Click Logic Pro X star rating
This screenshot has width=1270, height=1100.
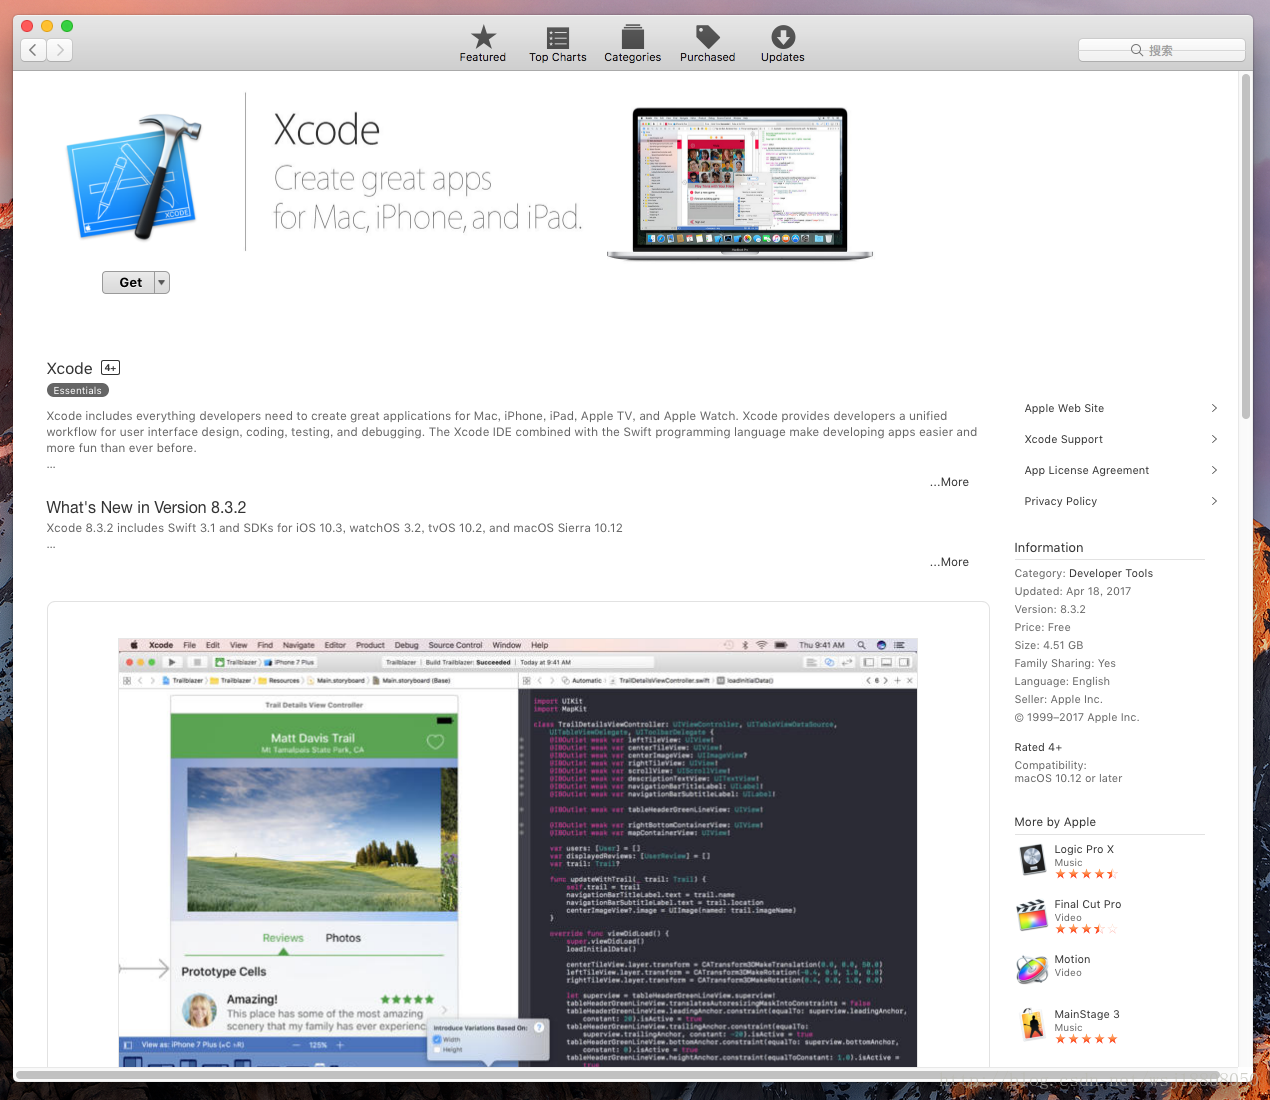[x=1086, y=874]
